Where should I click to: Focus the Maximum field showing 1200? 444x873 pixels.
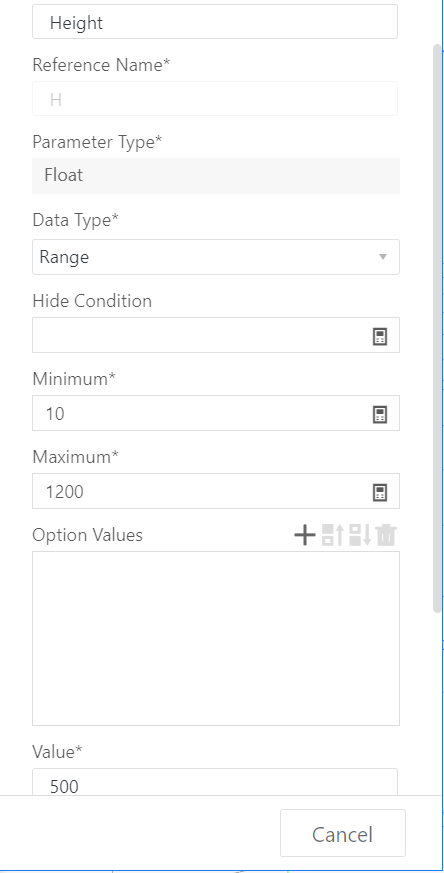(201, 491)
